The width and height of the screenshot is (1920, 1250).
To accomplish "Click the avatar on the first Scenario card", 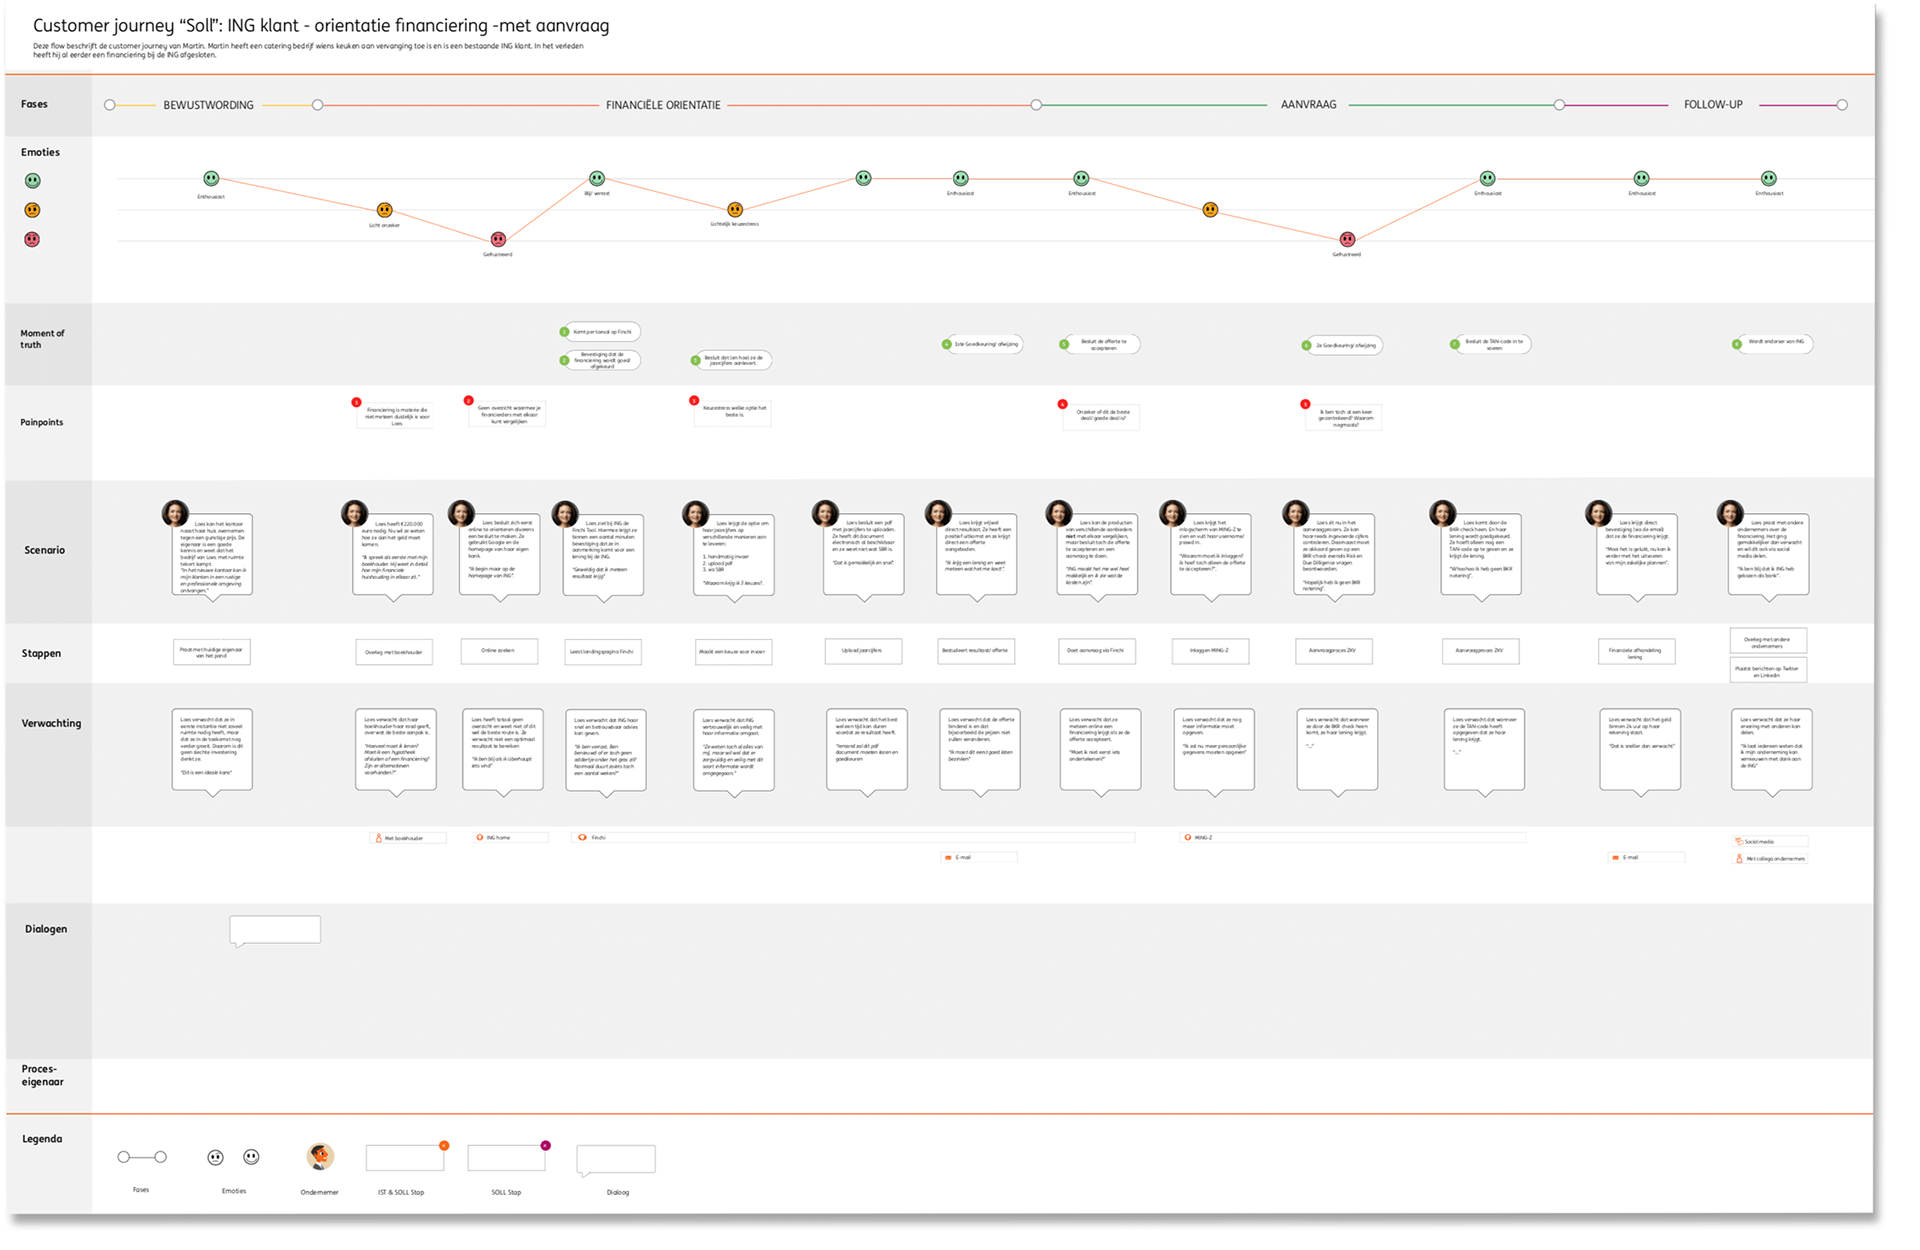I will coord(175,513).
